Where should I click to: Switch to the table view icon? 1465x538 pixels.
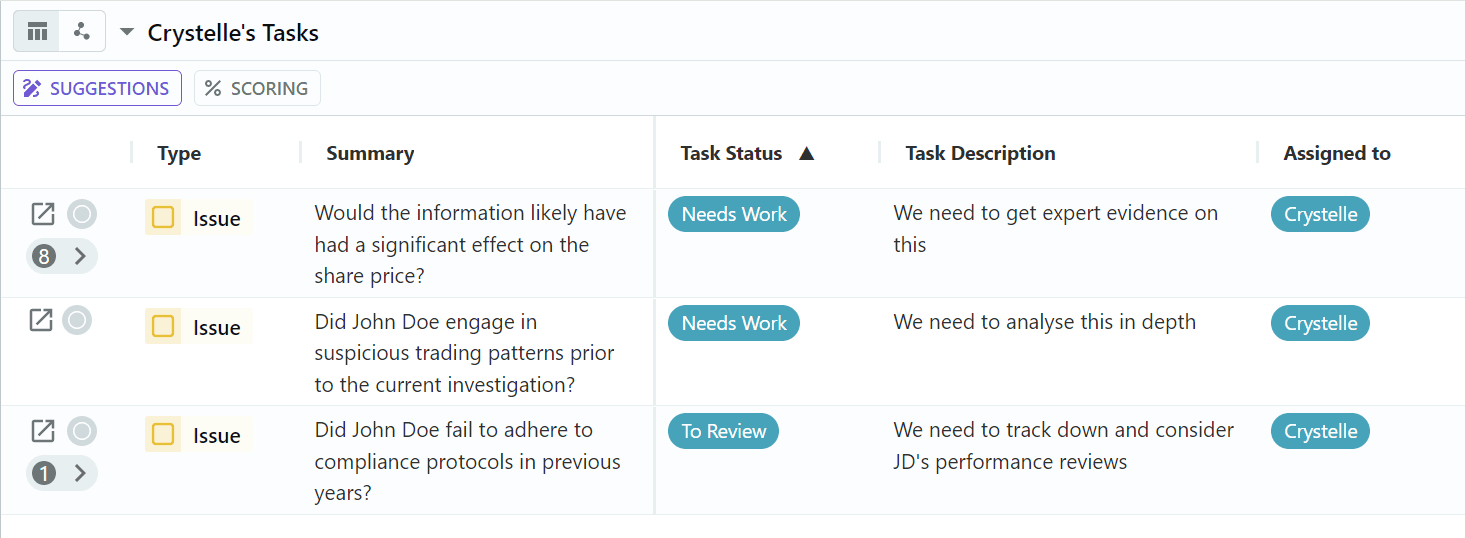click(x=37, y=32)
